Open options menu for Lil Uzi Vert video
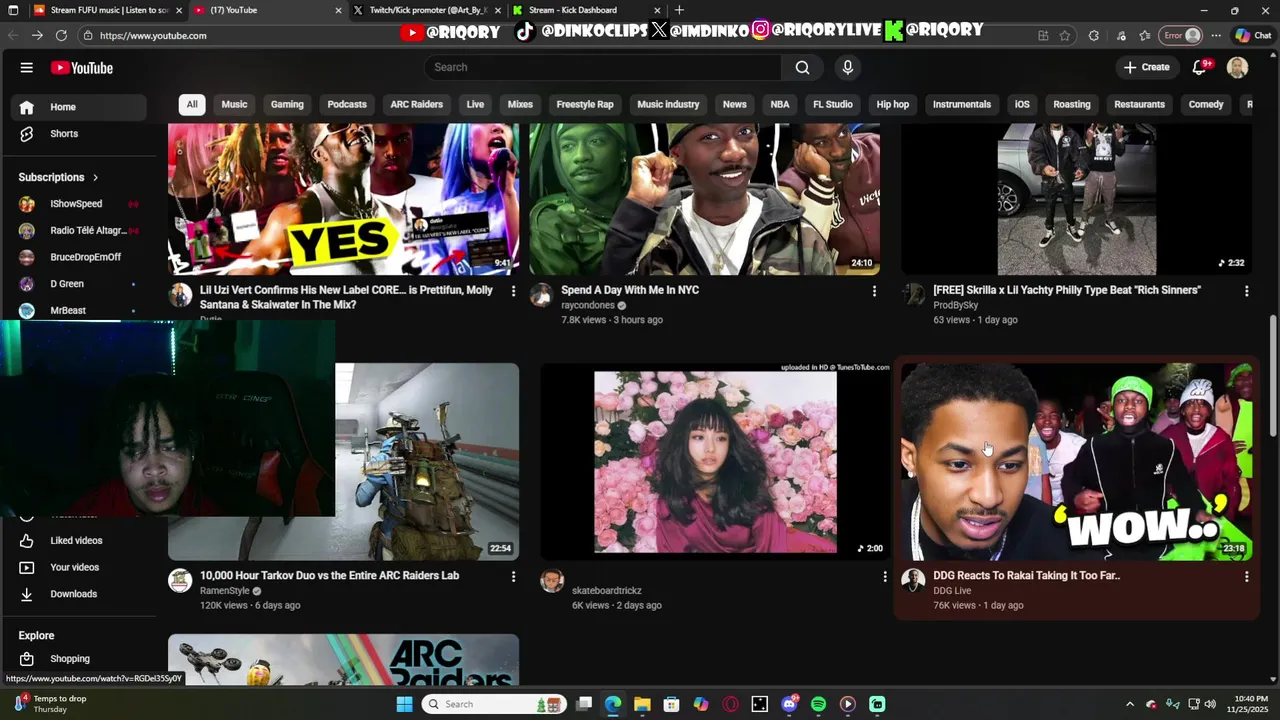Viewport: 1280px width, 720px height. [513, 291]
